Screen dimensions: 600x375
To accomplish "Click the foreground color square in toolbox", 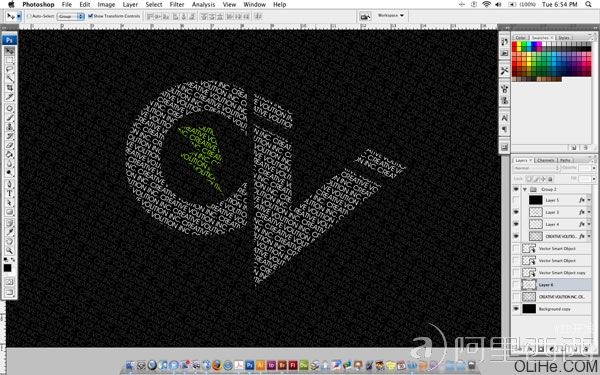I will 8,267.
